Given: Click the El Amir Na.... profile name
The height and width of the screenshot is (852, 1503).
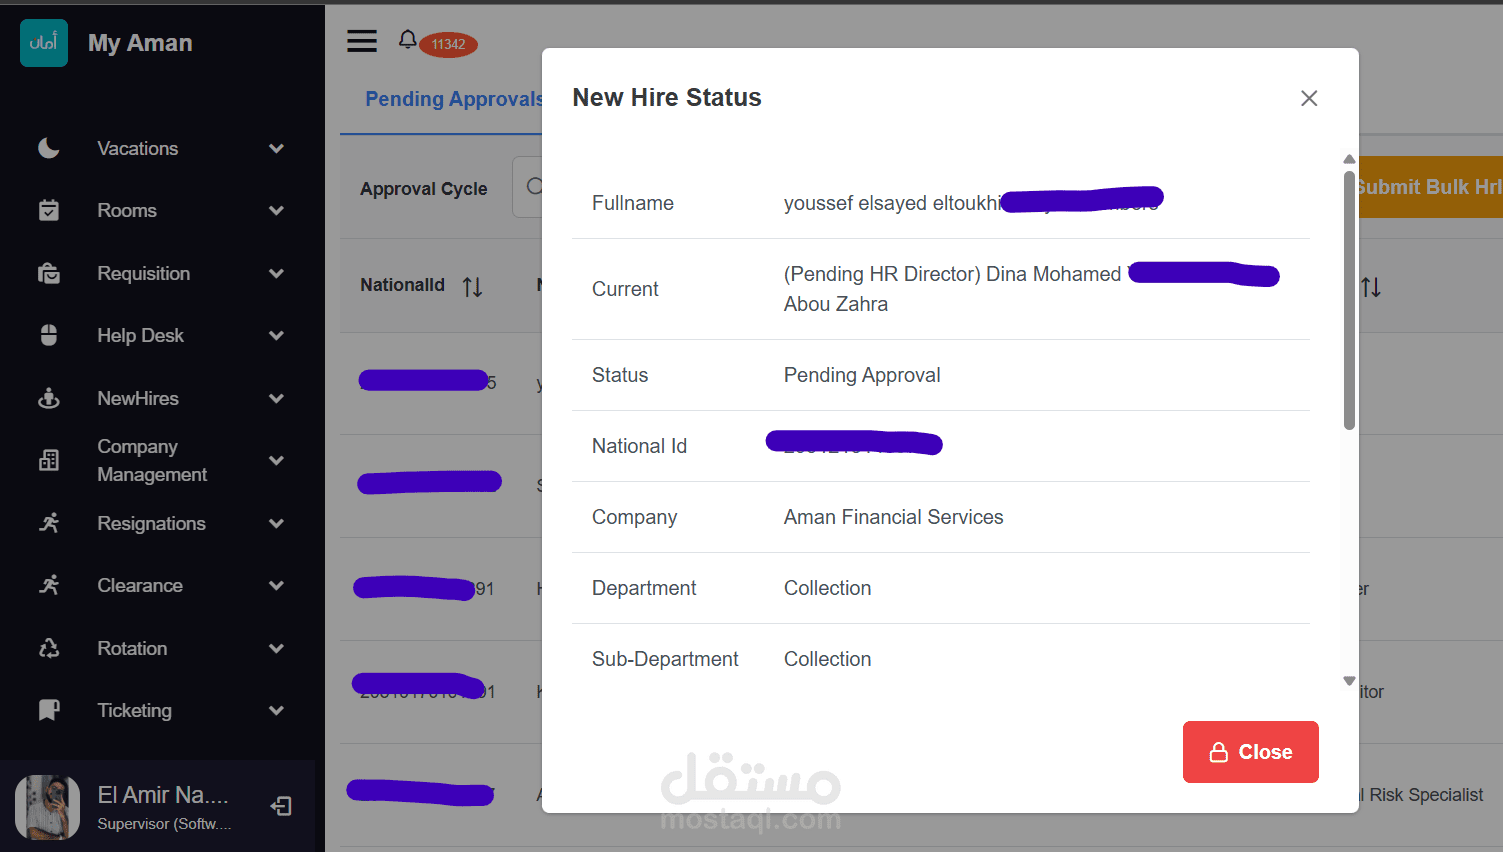Looking at the screenshot, I should coord(163,795).
